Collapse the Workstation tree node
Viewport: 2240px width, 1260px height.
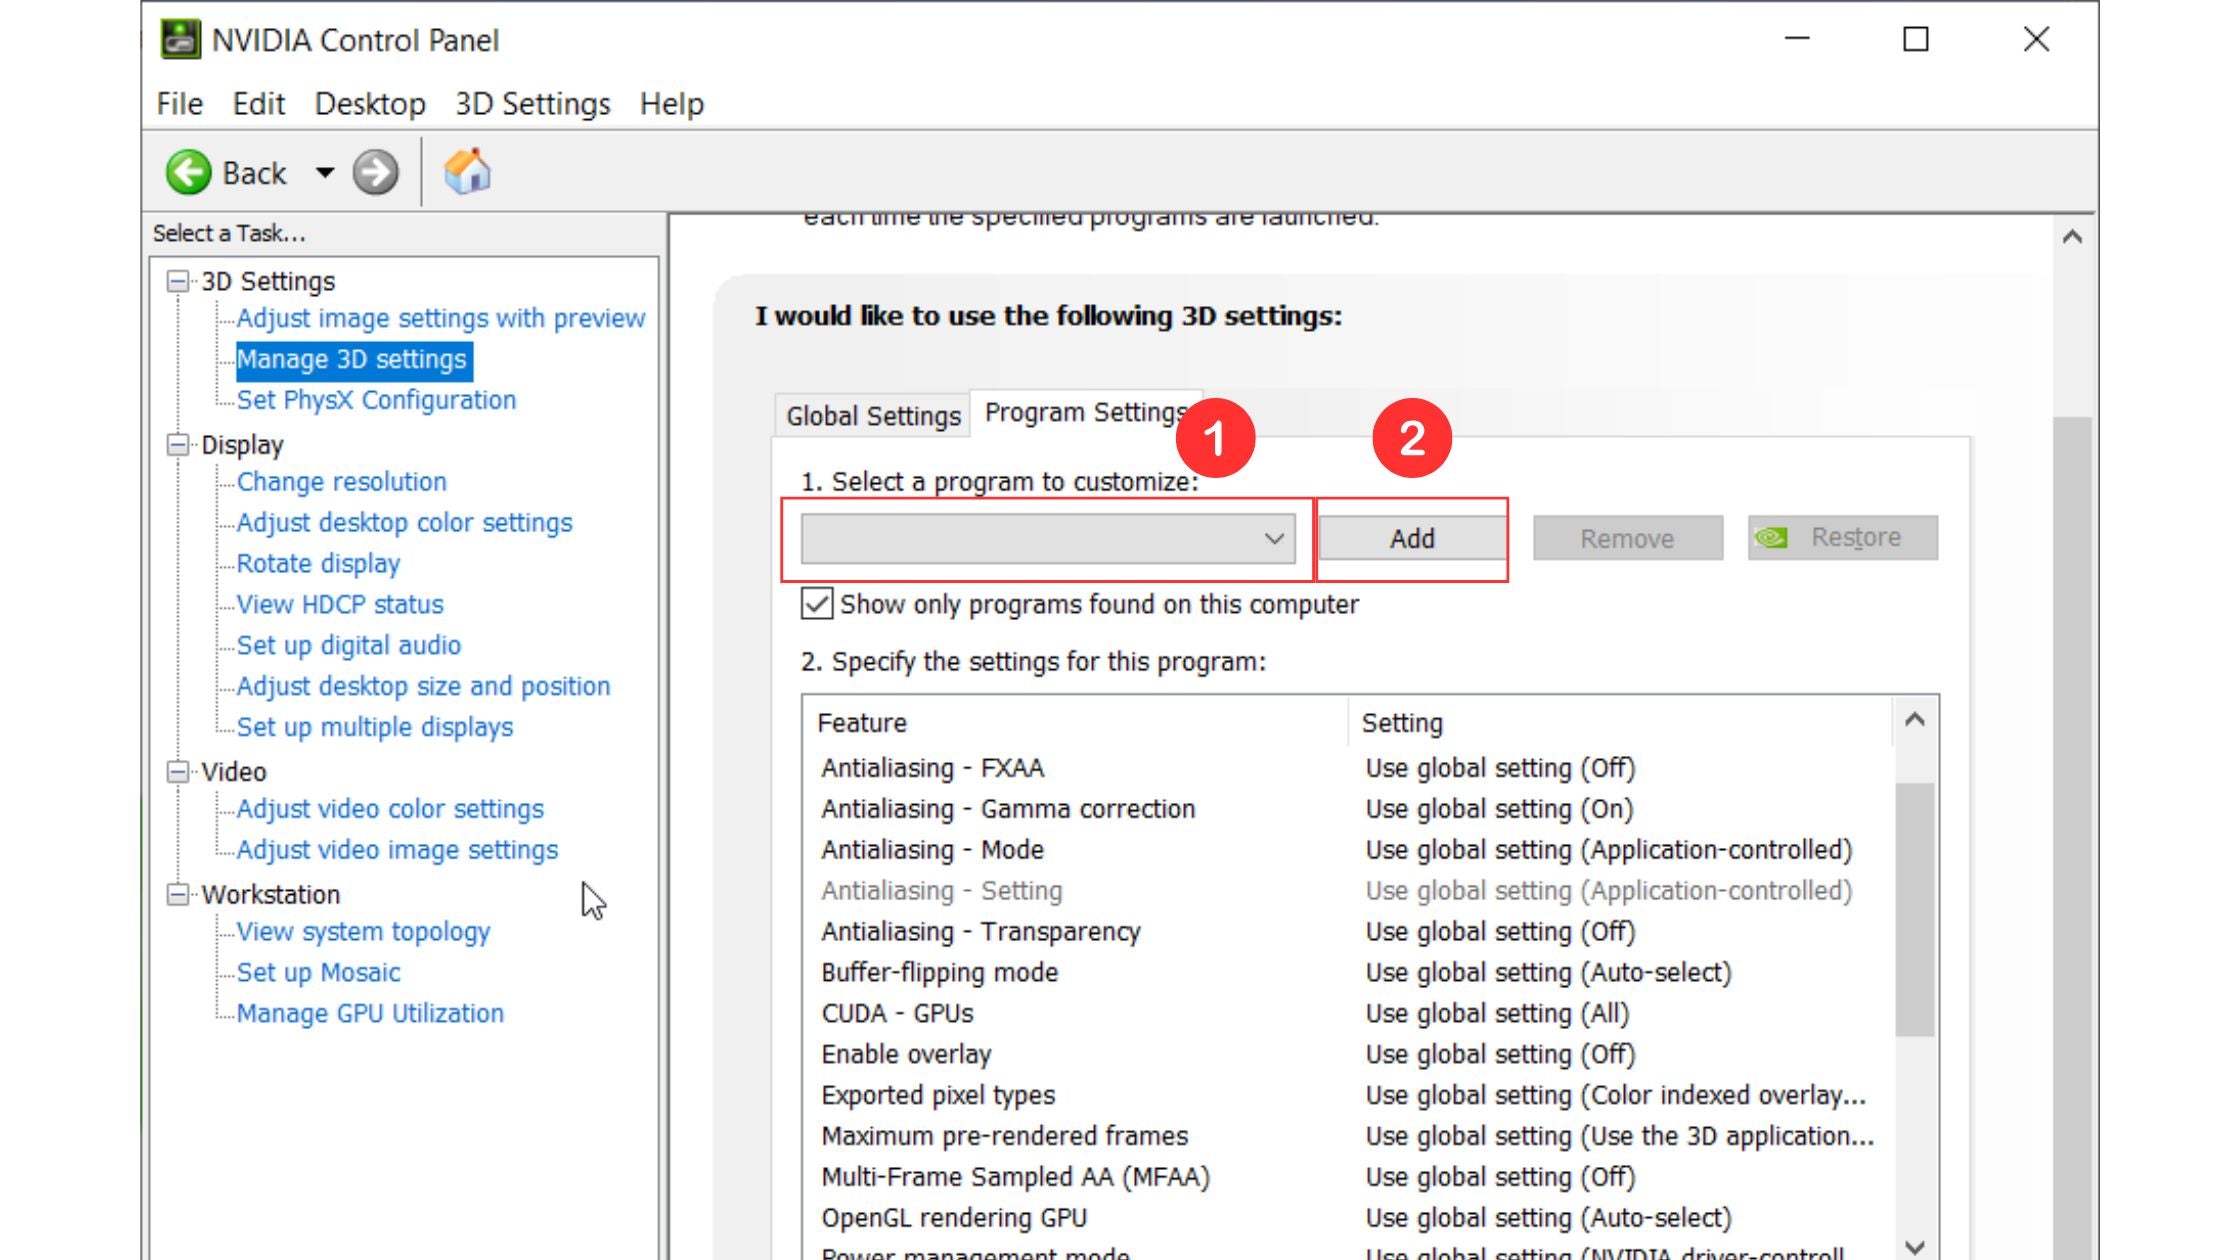pos(178,894)
